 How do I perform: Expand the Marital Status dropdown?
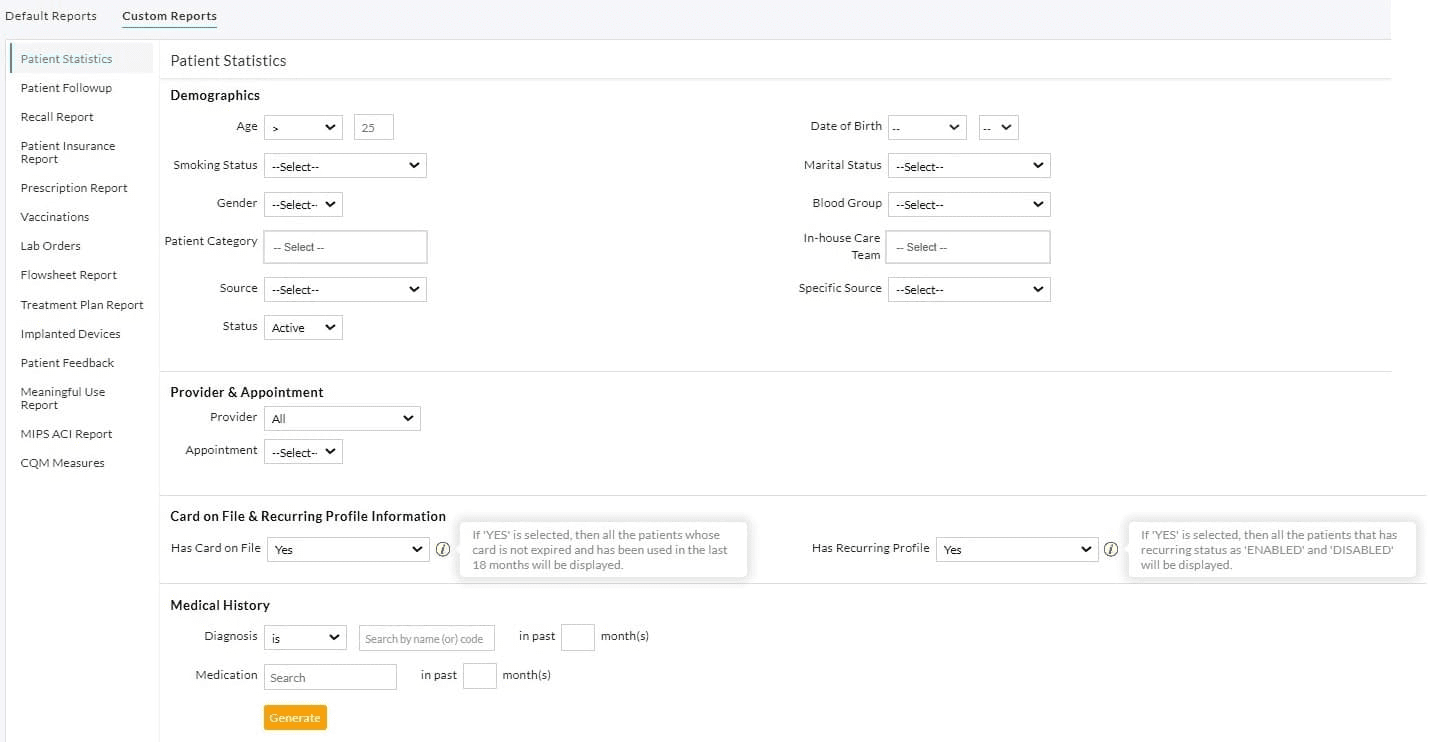click(968, 166)
